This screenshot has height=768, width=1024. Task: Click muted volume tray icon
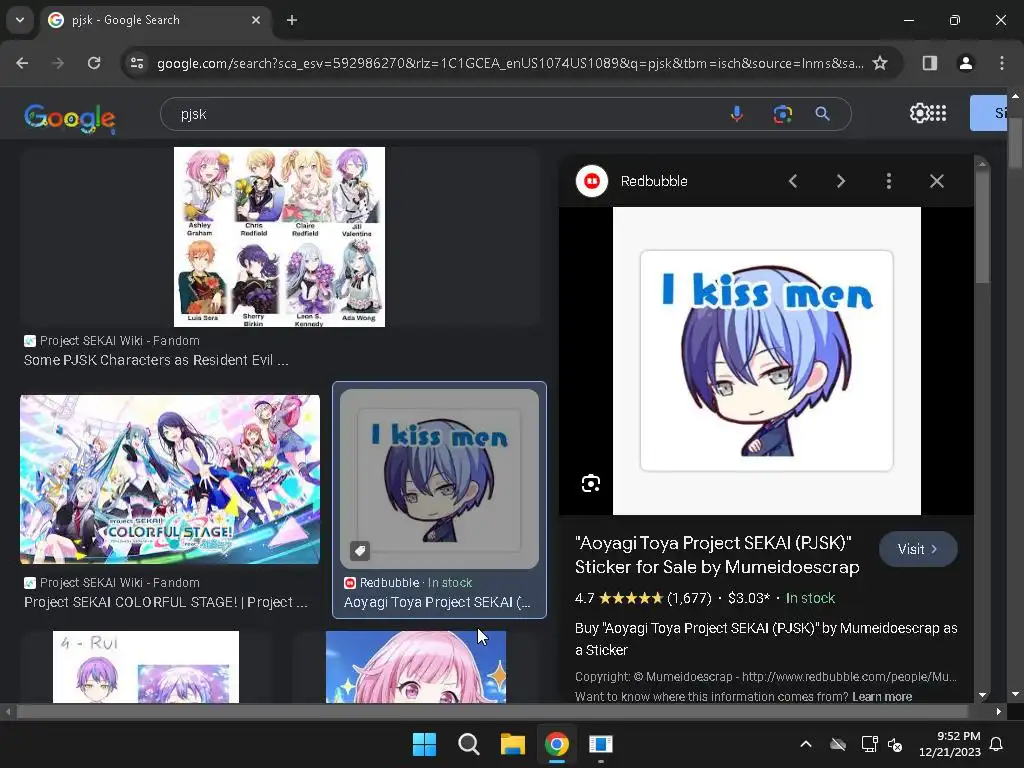pos(895,744)
